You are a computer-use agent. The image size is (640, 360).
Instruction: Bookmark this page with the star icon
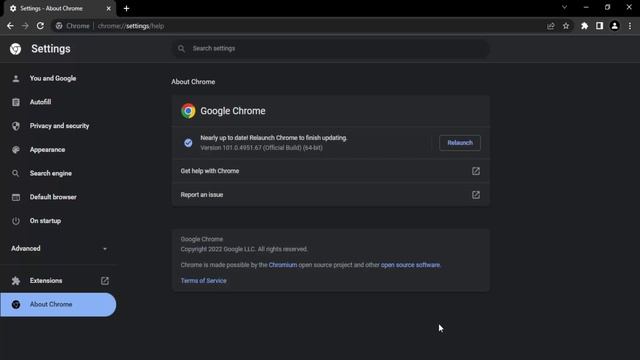566,26
